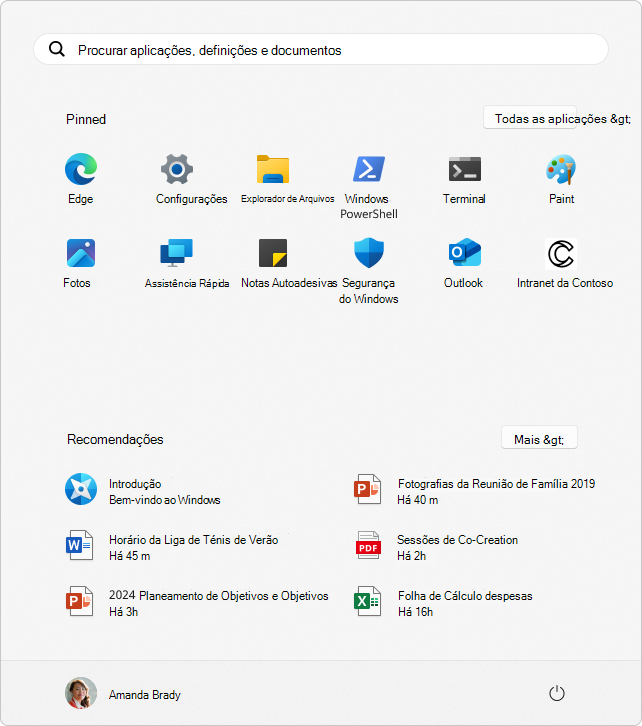This screenshot has width=642, height=726.
Task: Open the Intranet da Contoso icon
Action: point(561,254)
